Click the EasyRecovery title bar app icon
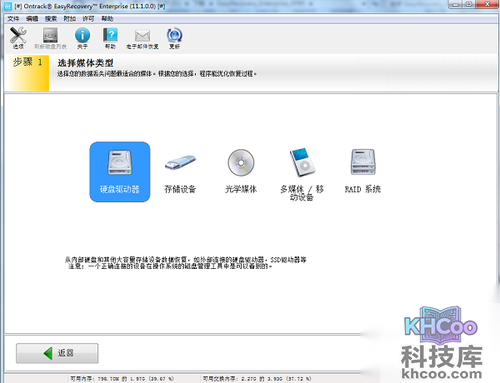This screenshot has width=500, height=383. click(8, 6)
